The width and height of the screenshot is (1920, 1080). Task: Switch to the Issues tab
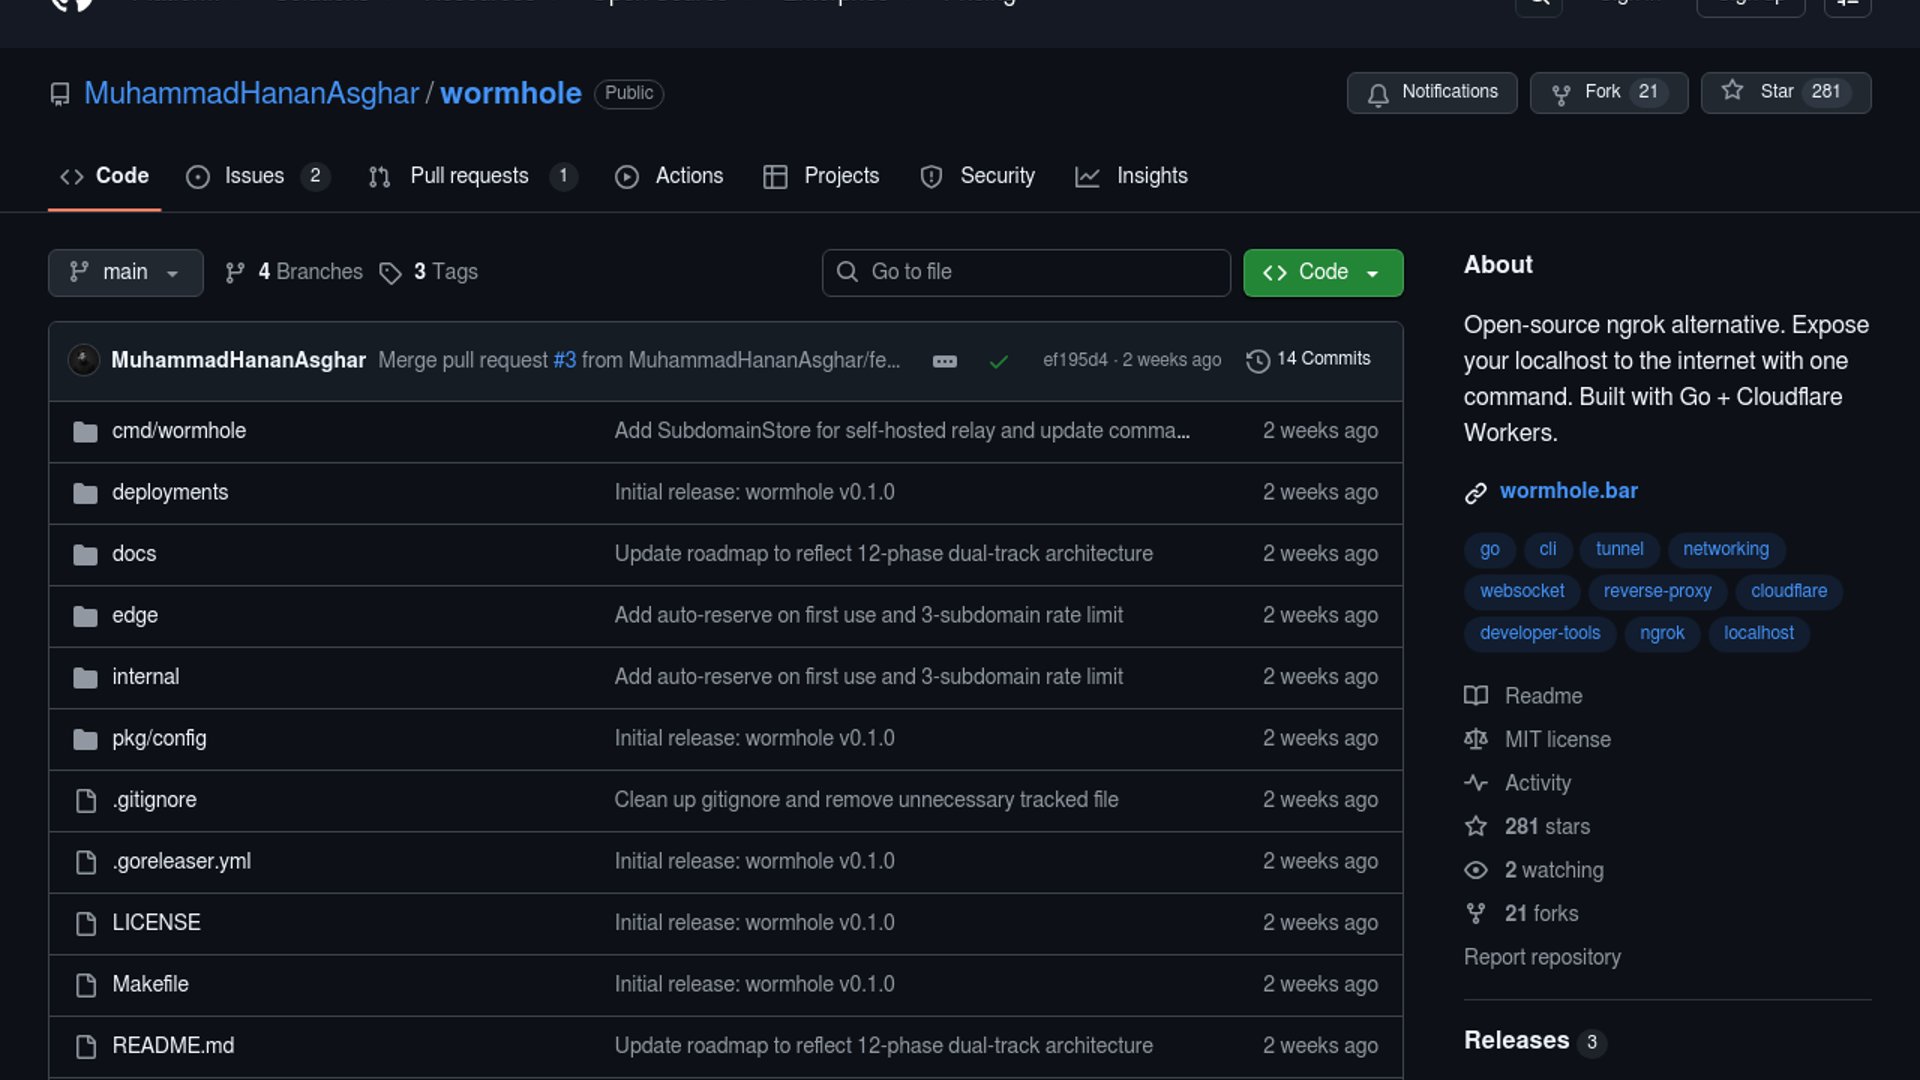click(x=255, y=176)
